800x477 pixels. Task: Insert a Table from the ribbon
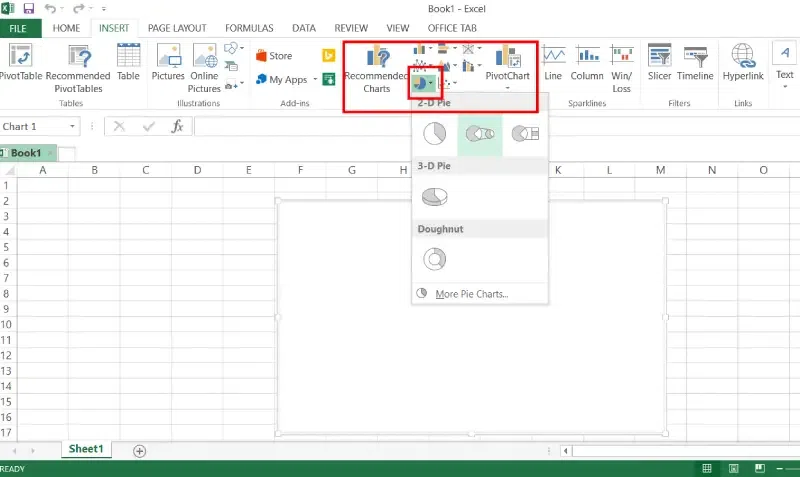[x=128, y=62]
